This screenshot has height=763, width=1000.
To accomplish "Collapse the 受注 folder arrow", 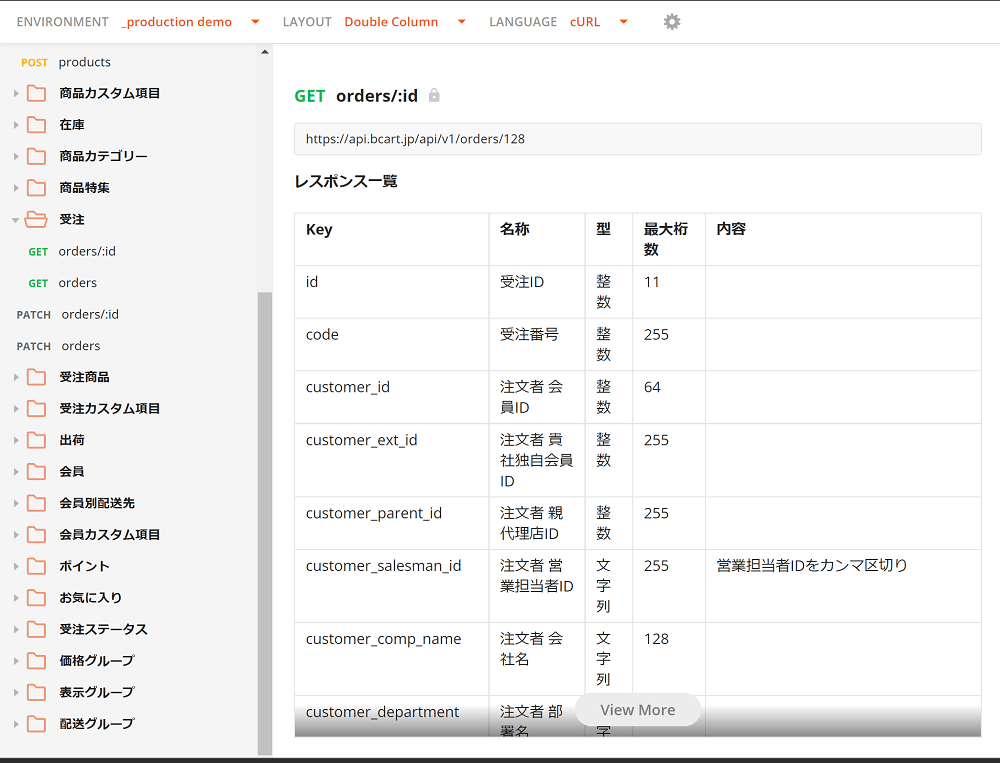I will 15,220.
